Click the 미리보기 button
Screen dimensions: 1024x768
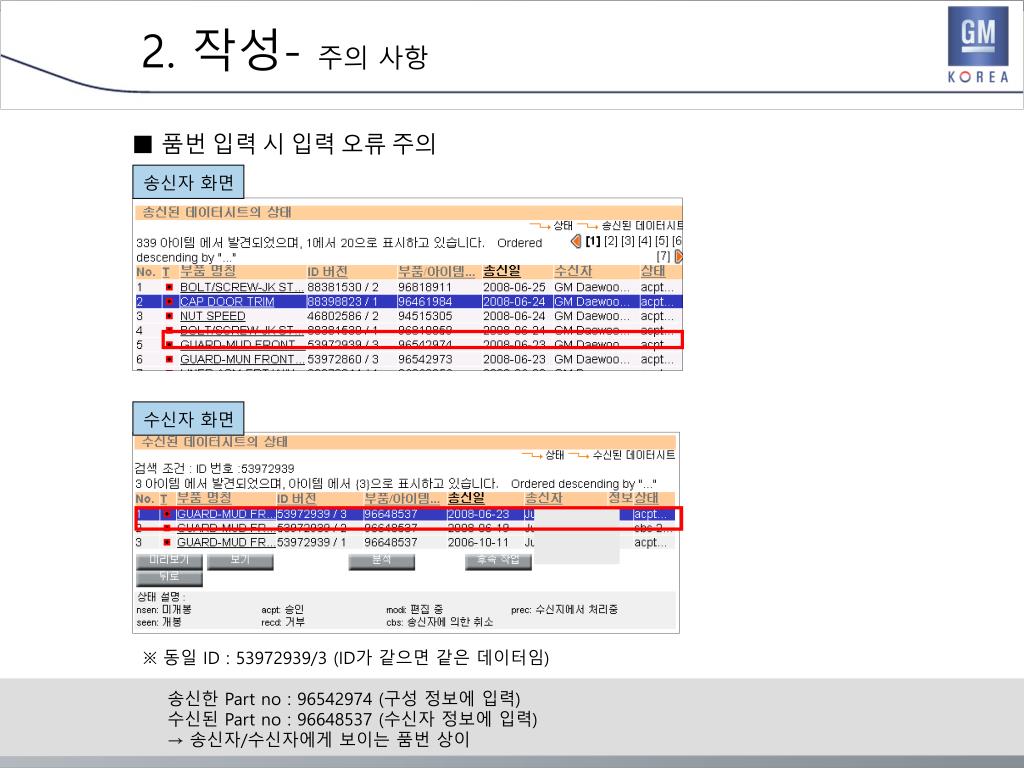click(169, 561)
